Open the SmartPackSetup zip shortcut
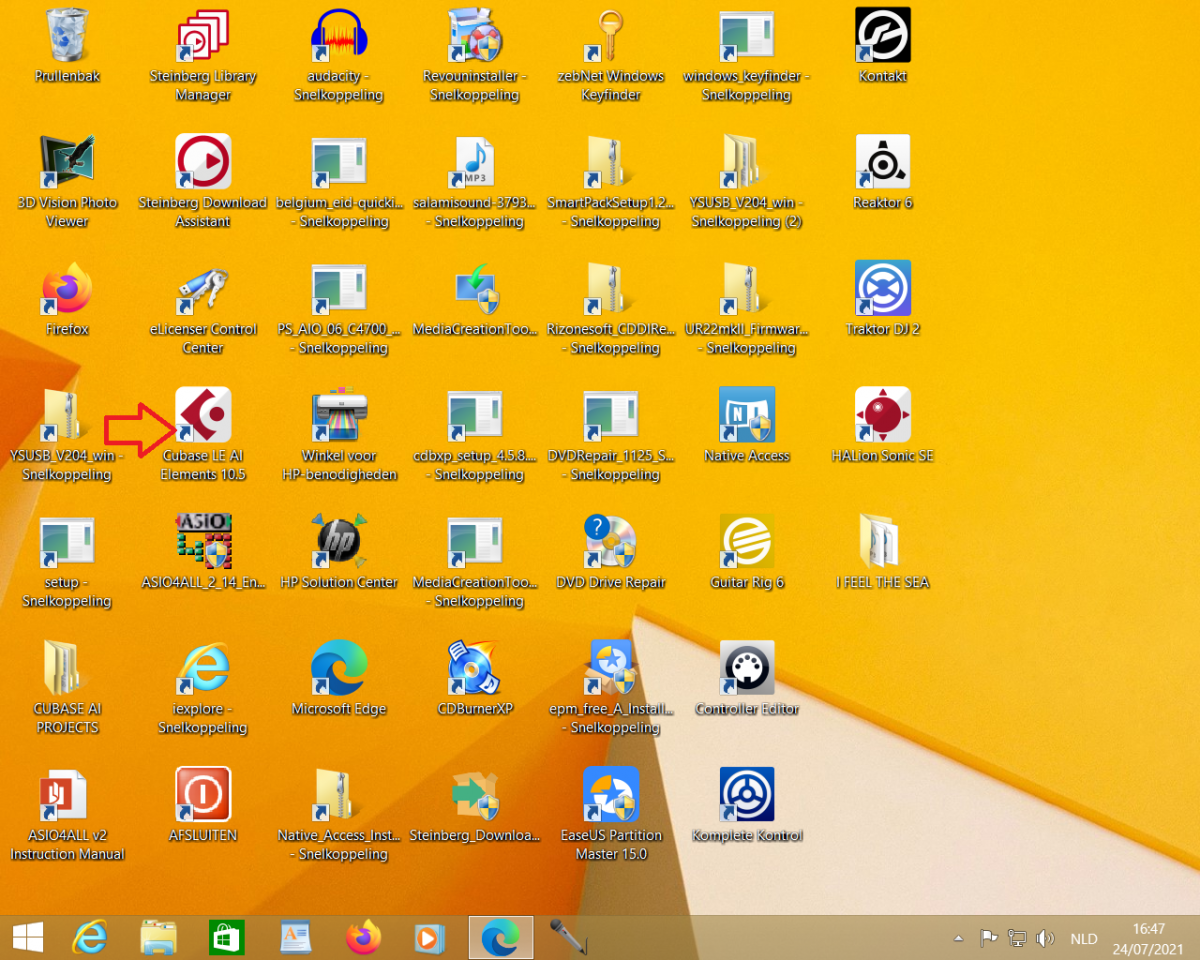This screenshot has width=1200, height=960. pyautogui.click(x=611, y=162)
